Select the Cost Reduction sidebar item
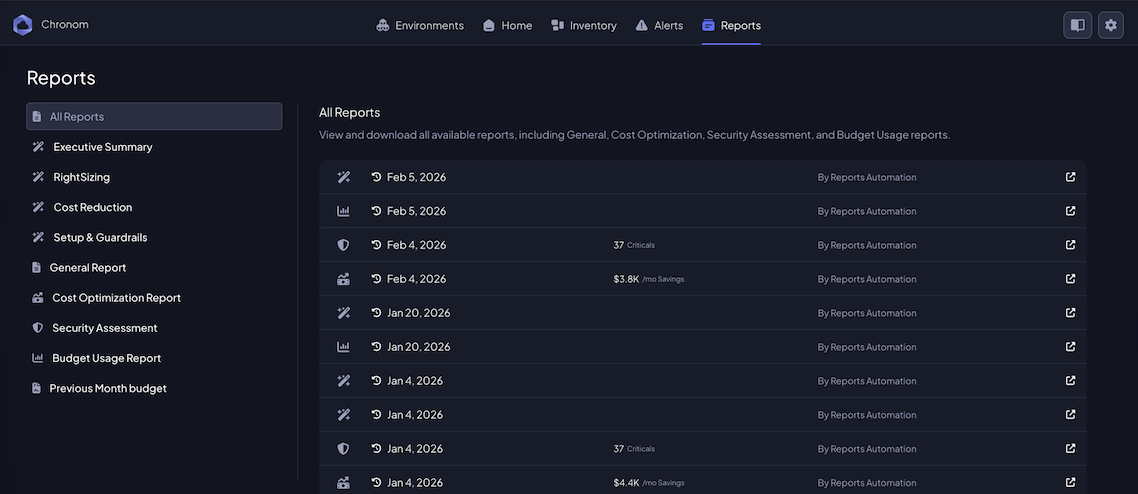 click(92, 207)
